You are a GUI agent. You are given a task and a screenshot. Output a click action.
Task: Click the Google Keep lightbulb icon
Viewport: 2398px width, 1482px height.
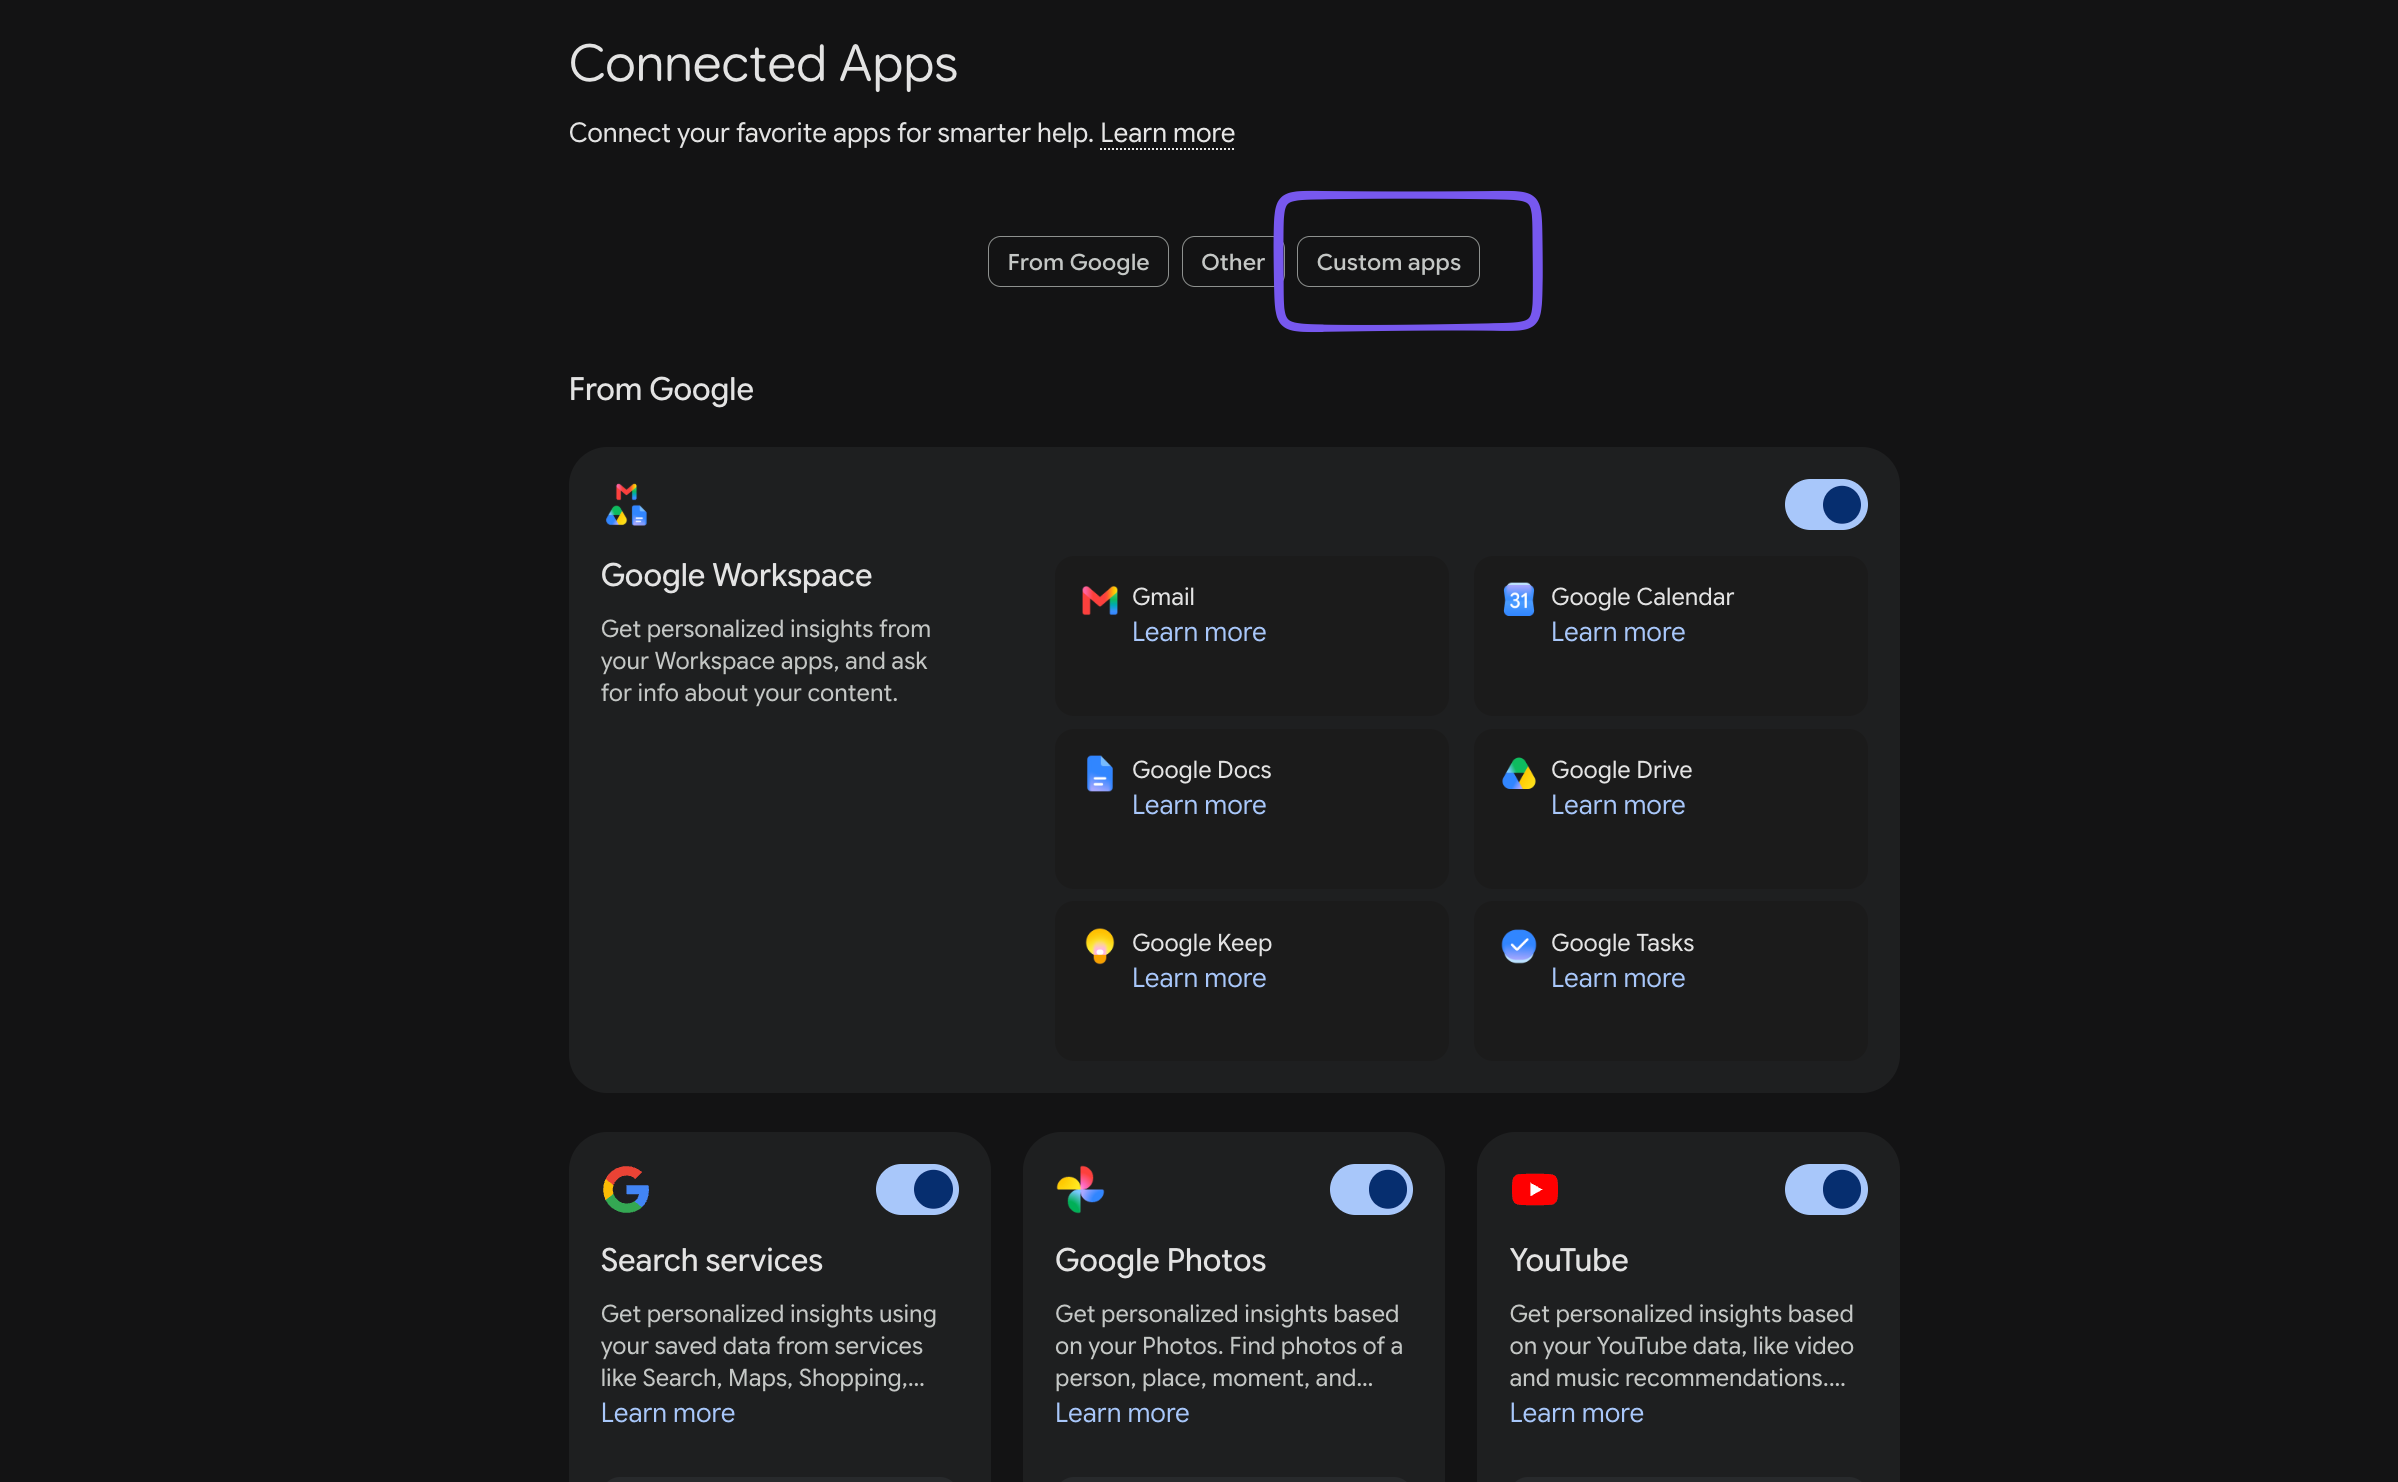click(1099, 946)
